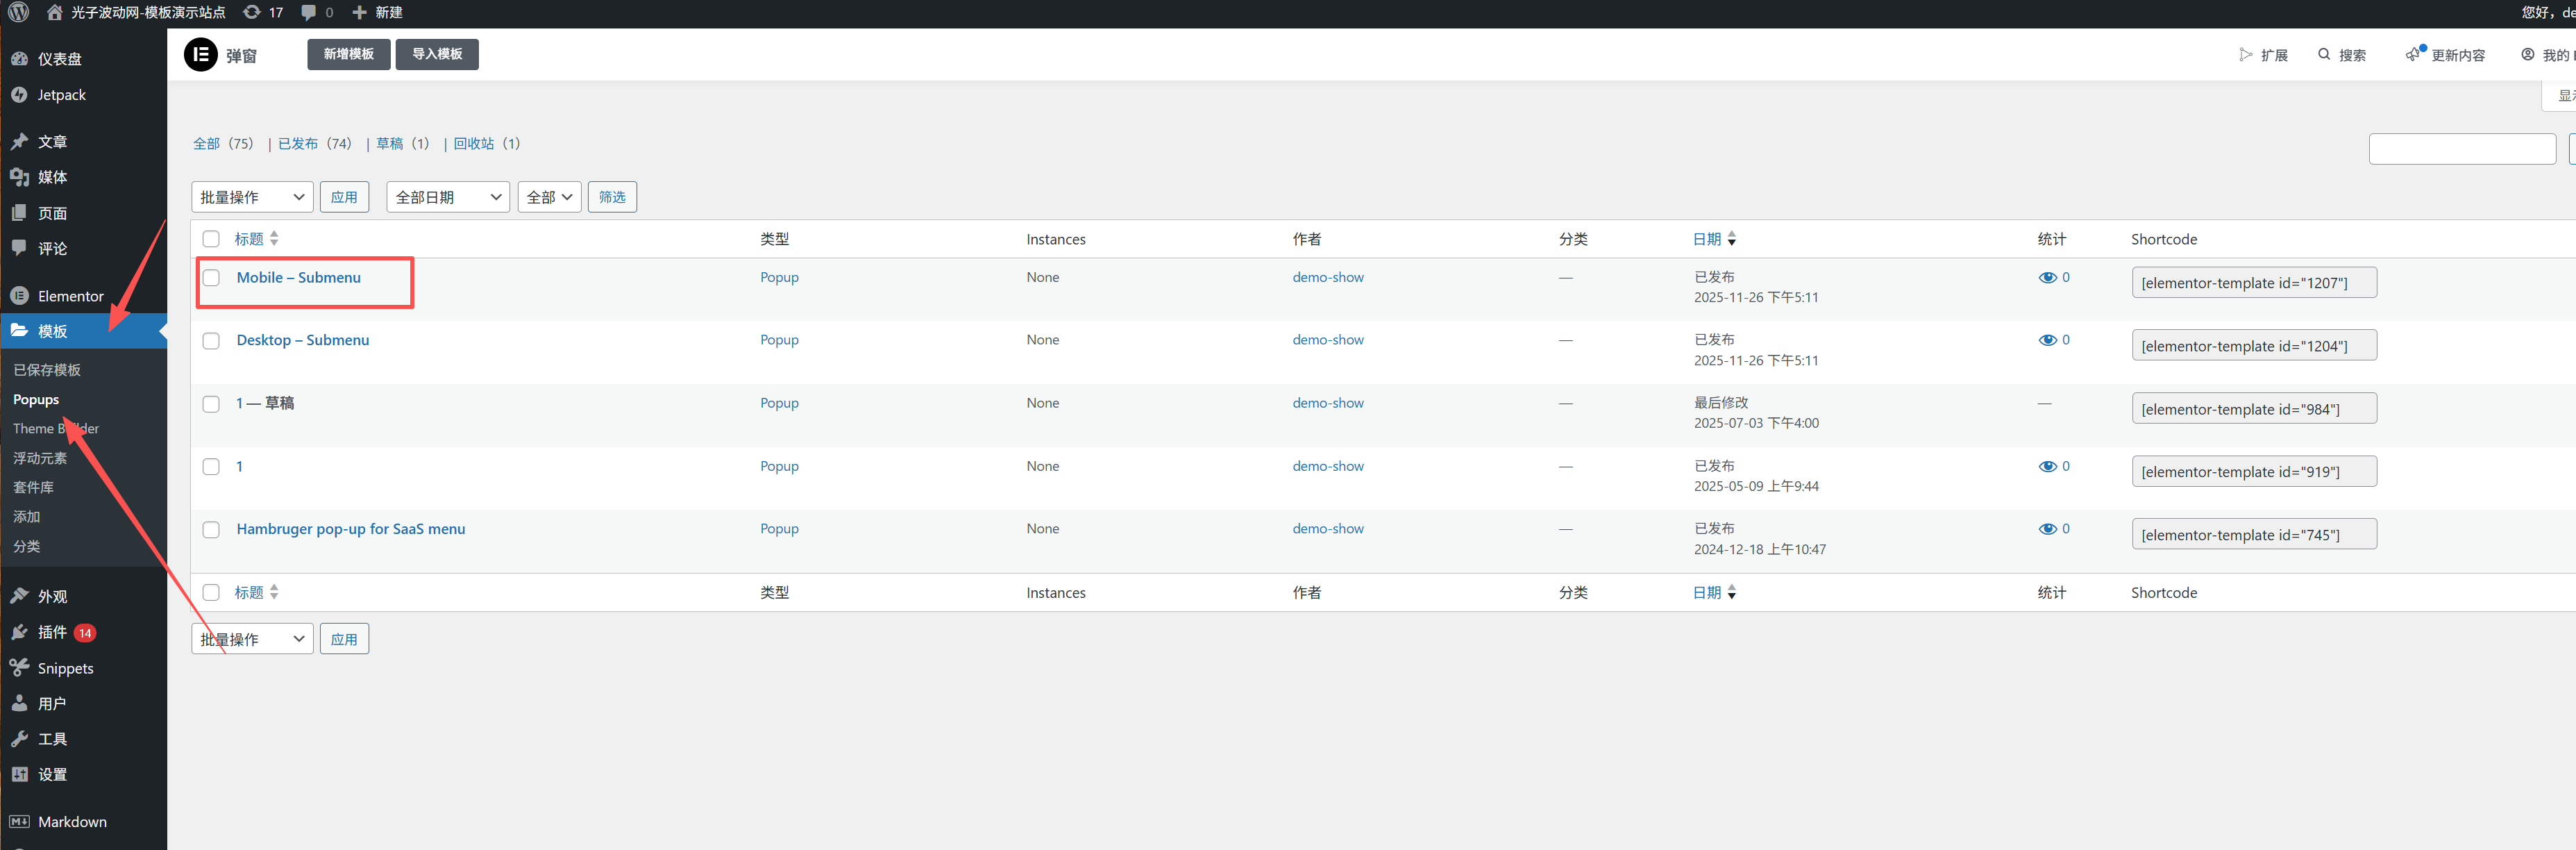Image resolution: width=2576 pixels, height=850 pixels.
Task: Click the 新增模板 button
Action: (x=348, y=54)
